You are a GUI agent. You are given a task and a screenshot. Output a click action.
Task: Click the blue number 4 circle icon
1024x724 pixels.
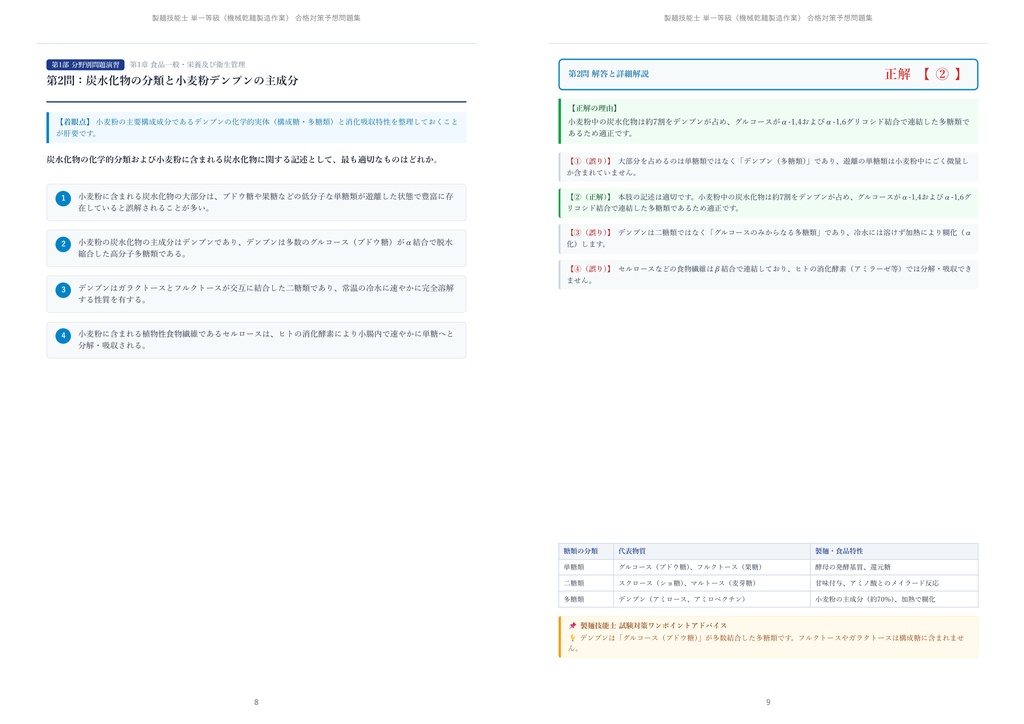(63, 336)
